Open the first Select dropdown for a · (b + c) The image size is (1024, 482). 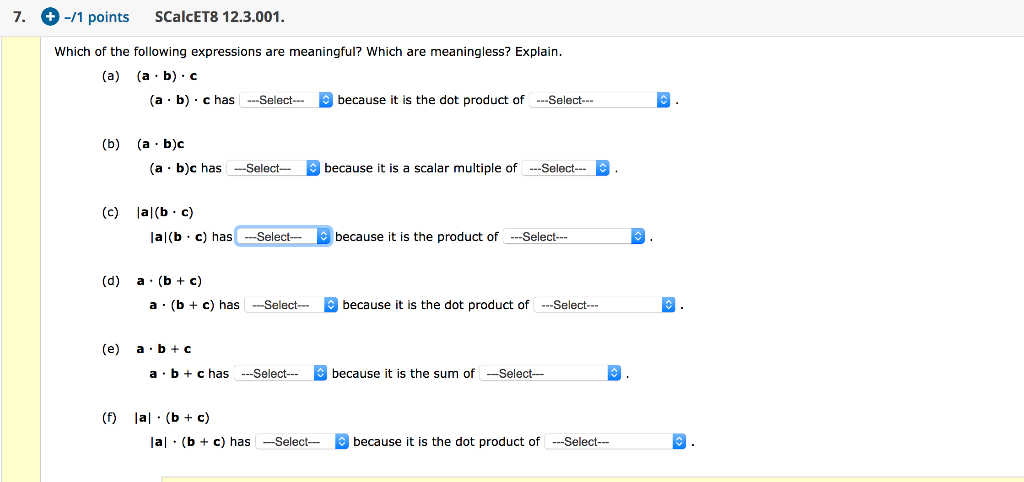pyautogui.click(x=291, y=305)
